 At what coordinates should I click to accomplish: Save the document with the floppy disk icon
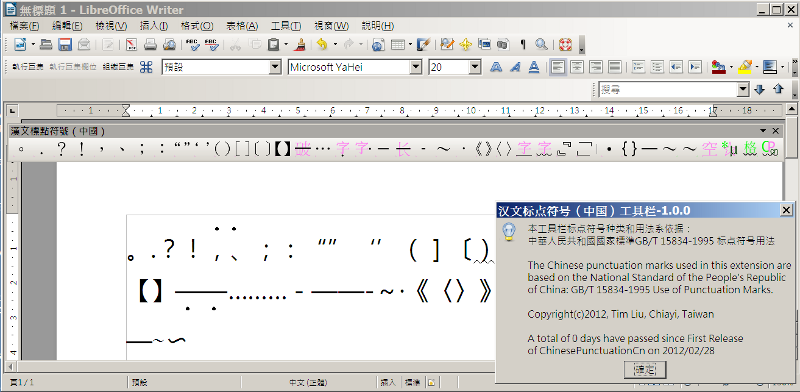pyautogui.click(x=65, y=45)
